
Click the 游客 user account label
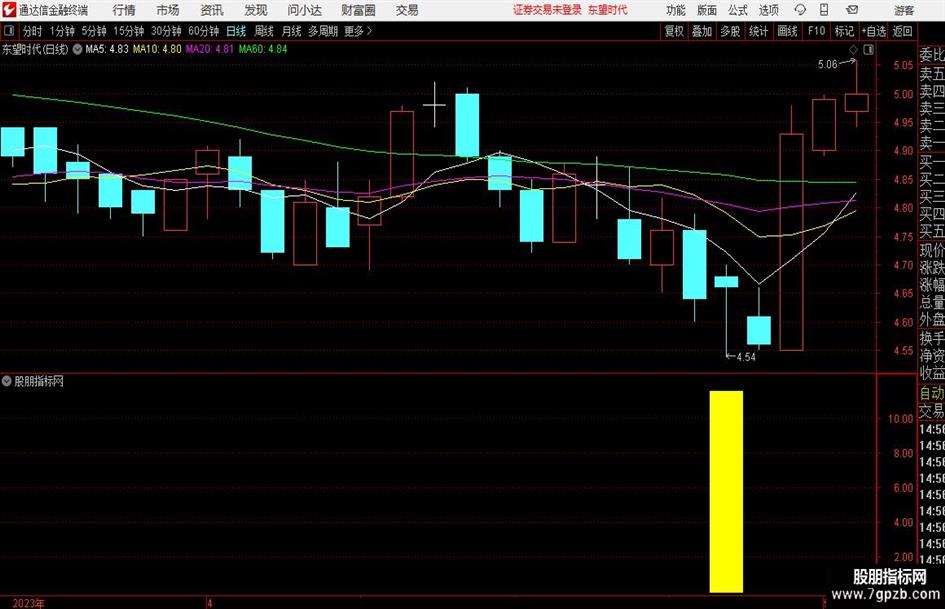(904, 10)
